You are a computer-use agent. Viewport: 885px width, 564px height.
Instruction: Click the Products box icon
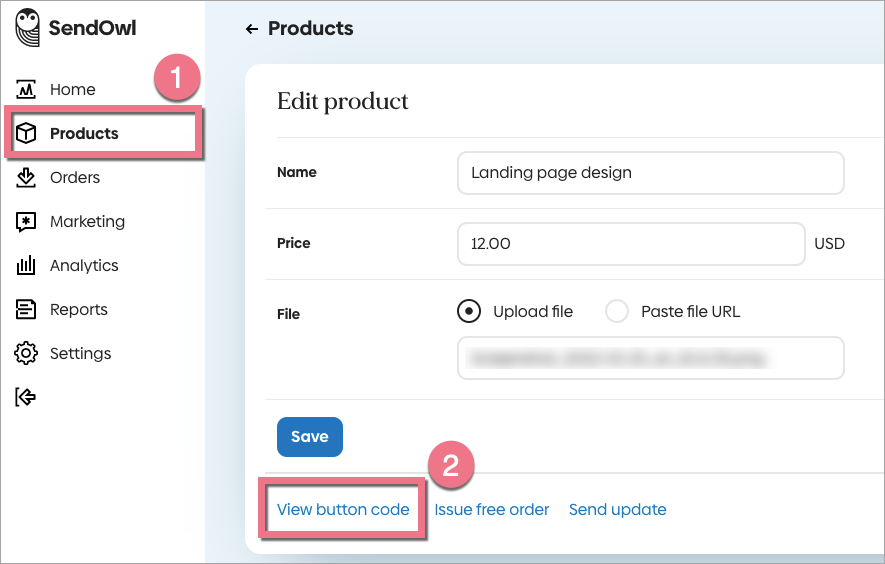point(27,134)
